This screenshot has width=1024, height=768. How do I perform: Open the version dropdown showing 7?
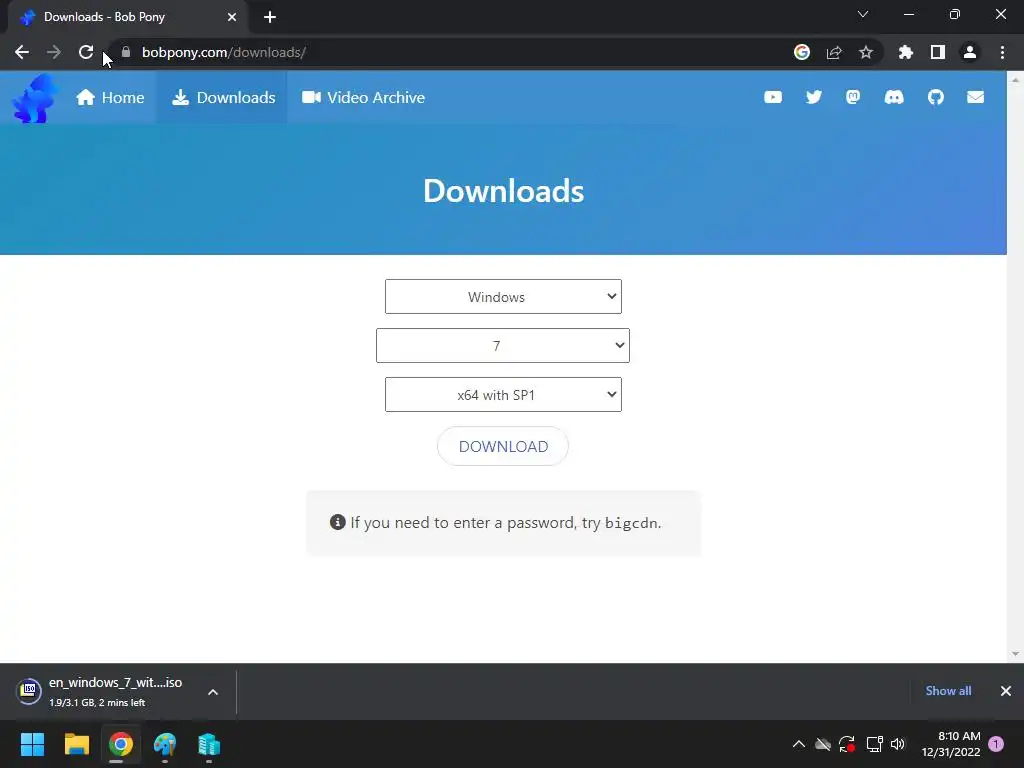click(x=503, y=345)
